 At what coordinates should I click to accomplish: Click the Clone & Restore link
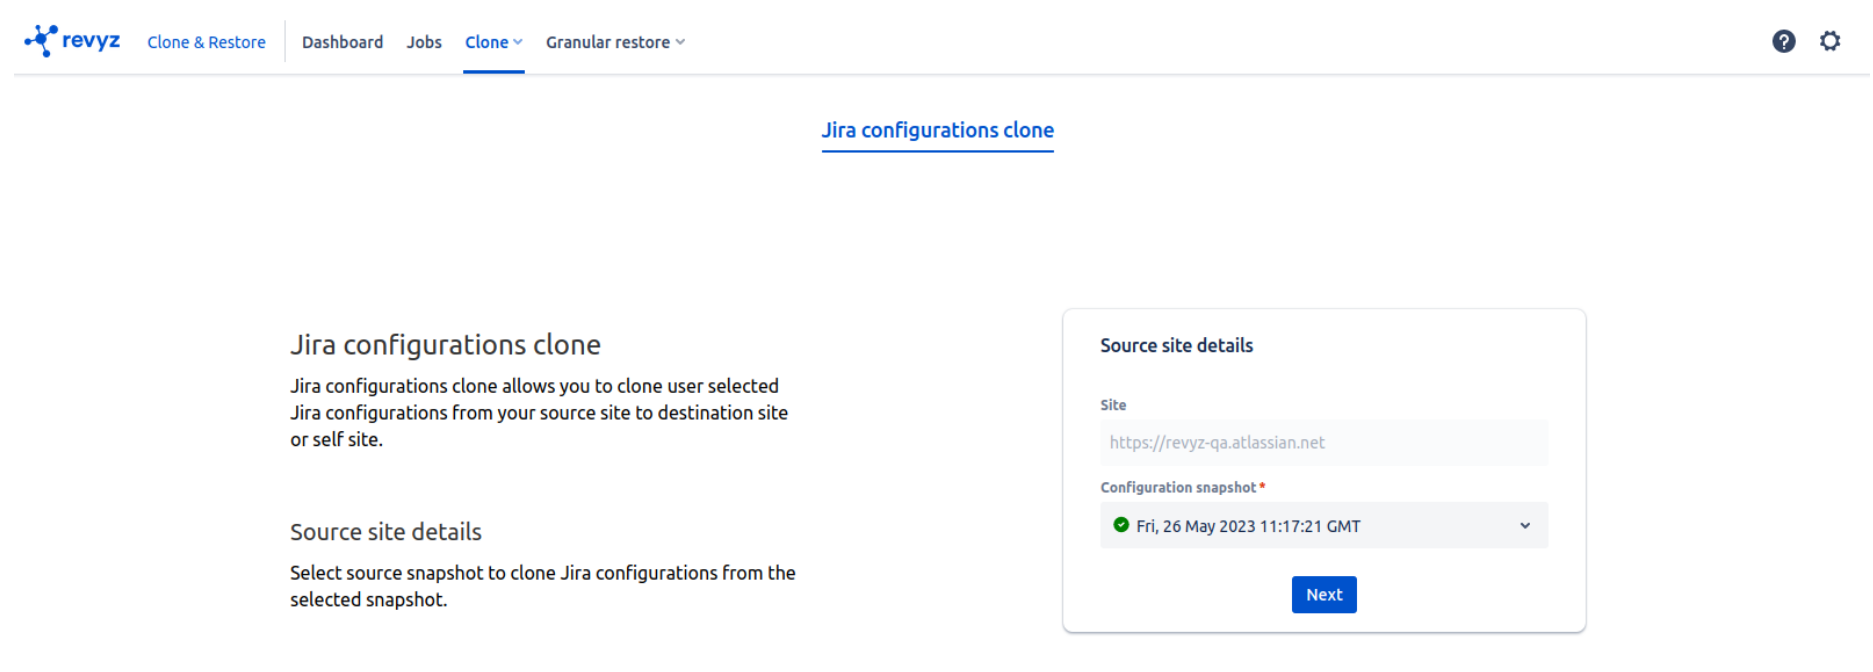(206, 42)
